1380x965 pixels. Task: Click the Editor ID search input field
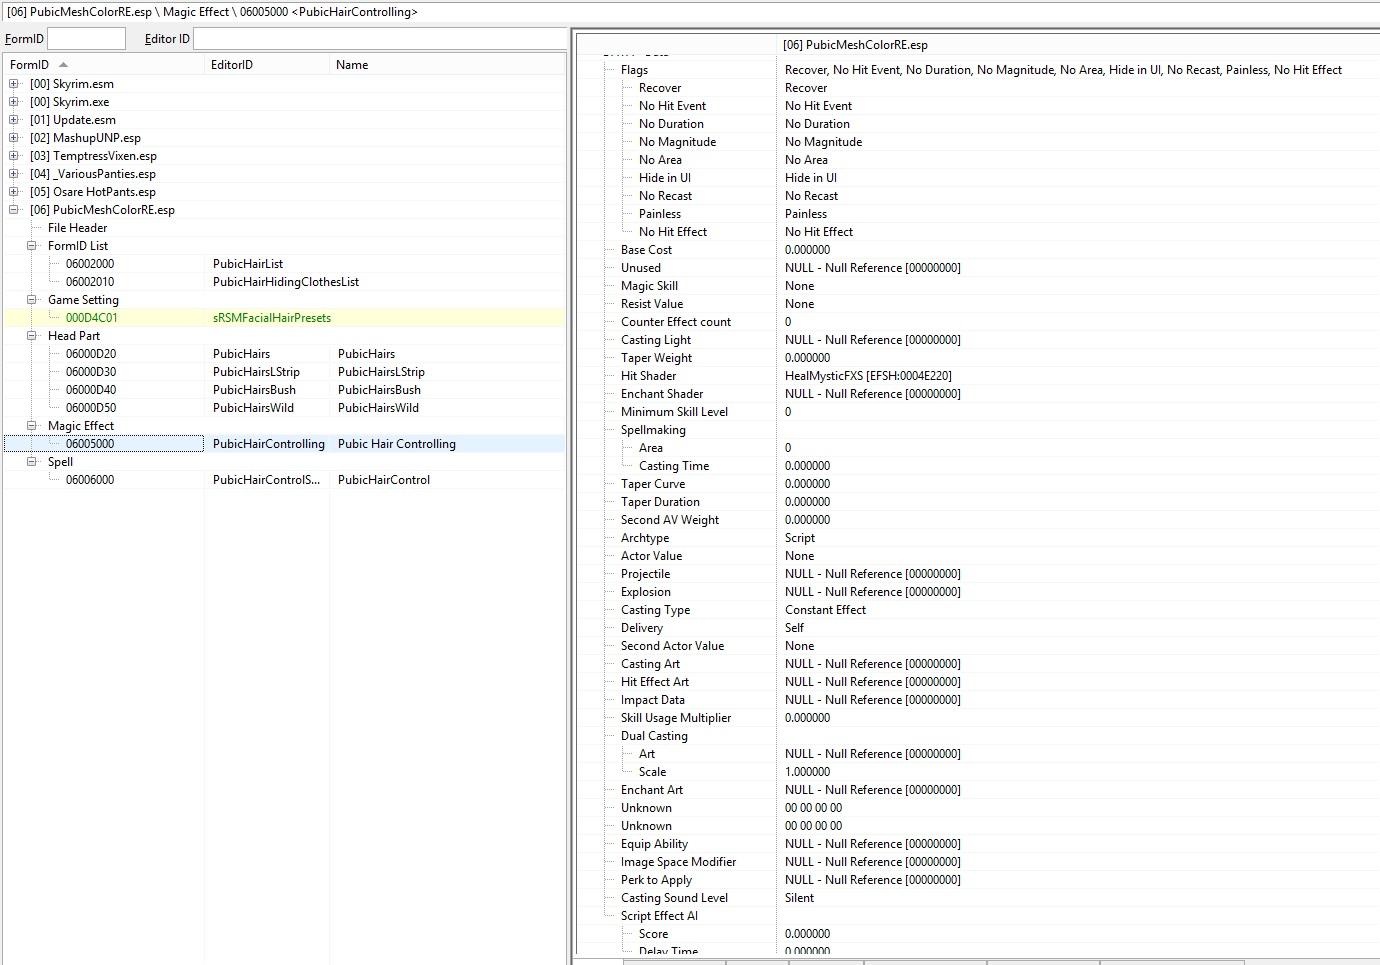pyautogui.click(x=380, y=39)
